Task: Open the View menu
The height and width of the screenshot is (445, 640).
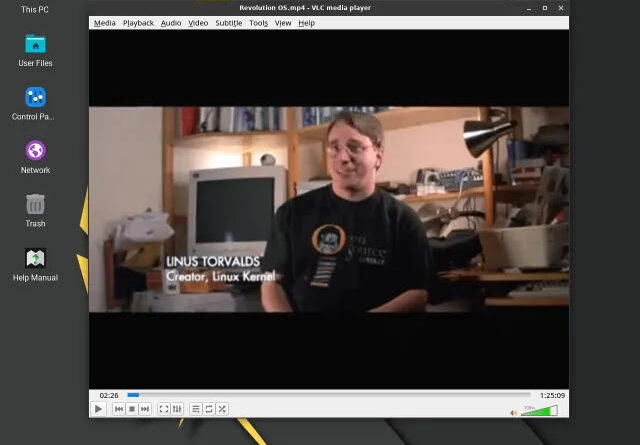Action: point(283,23)
